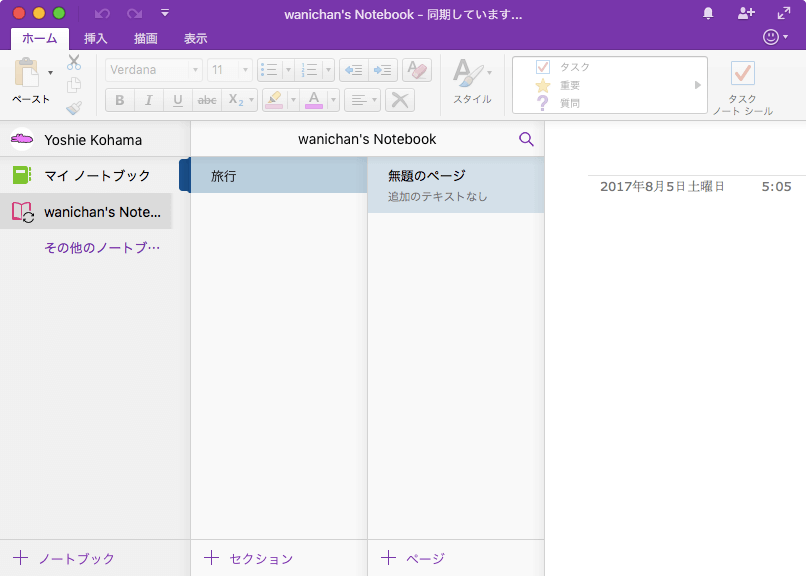Click the cut scissors icon

pos(74,63)
